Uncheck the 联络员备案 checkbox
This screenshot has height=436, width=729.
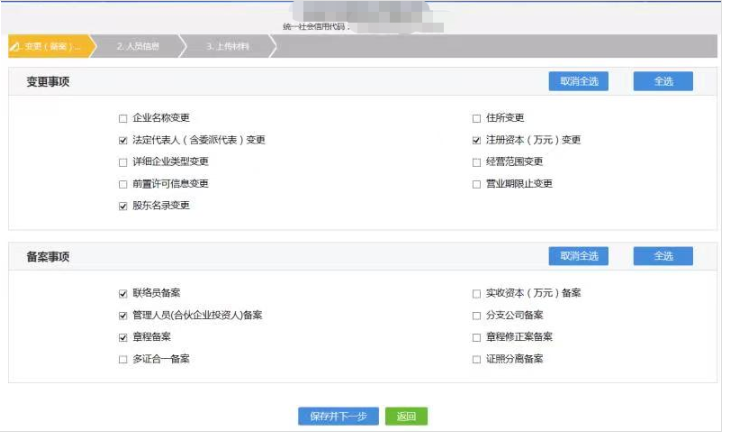pos(123,294)
